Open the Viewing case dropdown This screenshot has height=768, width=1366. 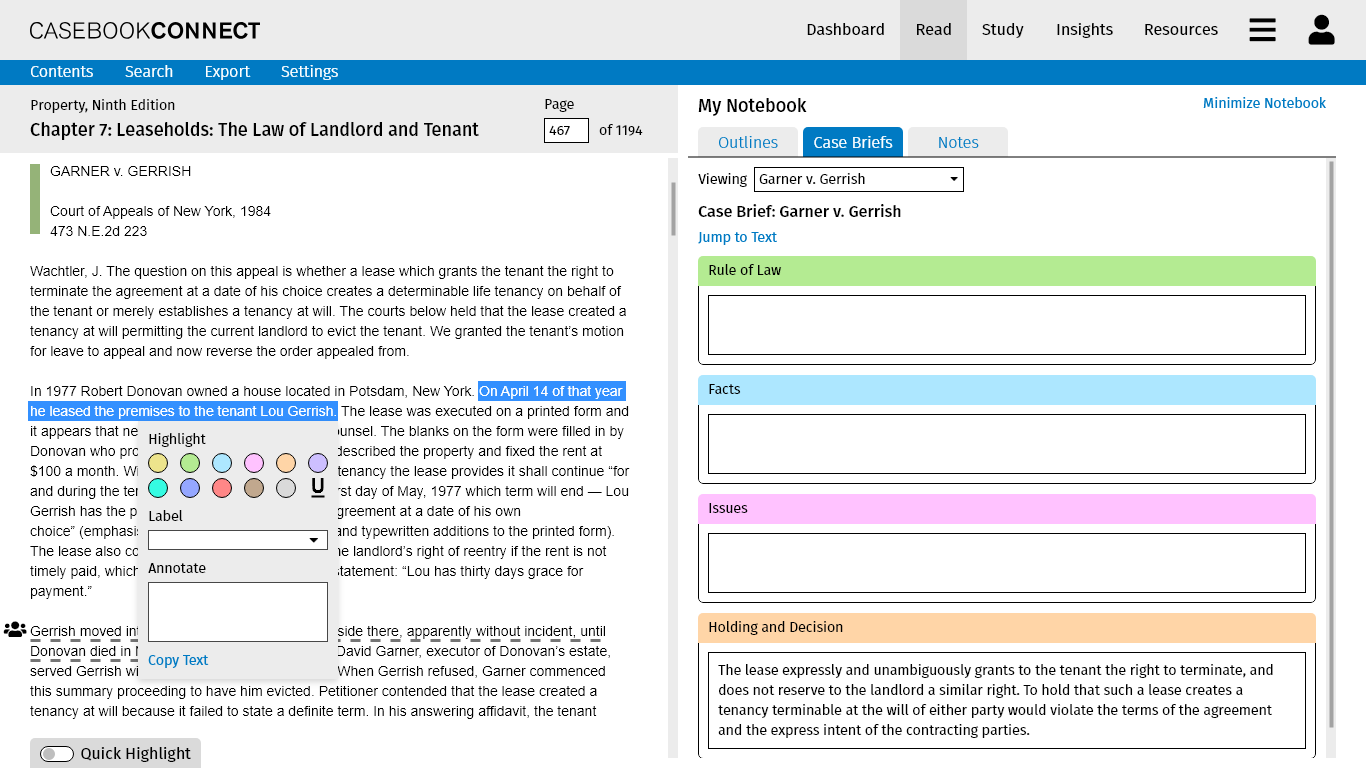pyautogui.click(x=858, y=180)
